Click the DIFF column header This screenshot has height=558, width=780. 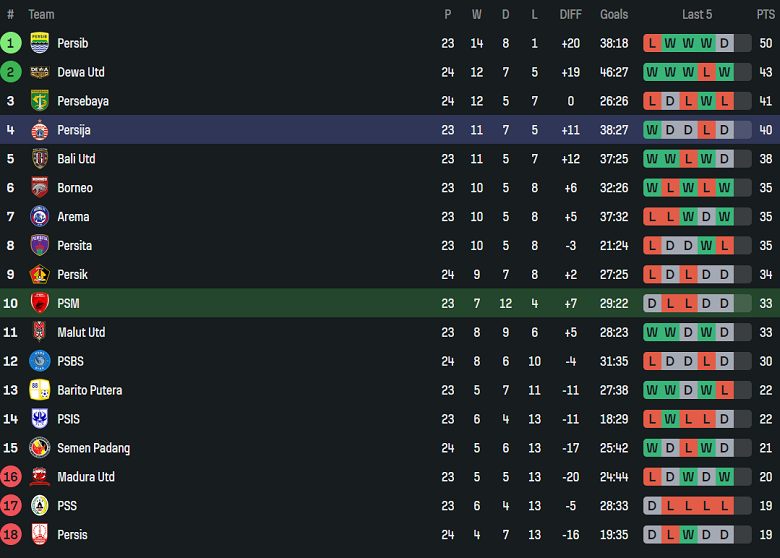[x=570, y=14]
